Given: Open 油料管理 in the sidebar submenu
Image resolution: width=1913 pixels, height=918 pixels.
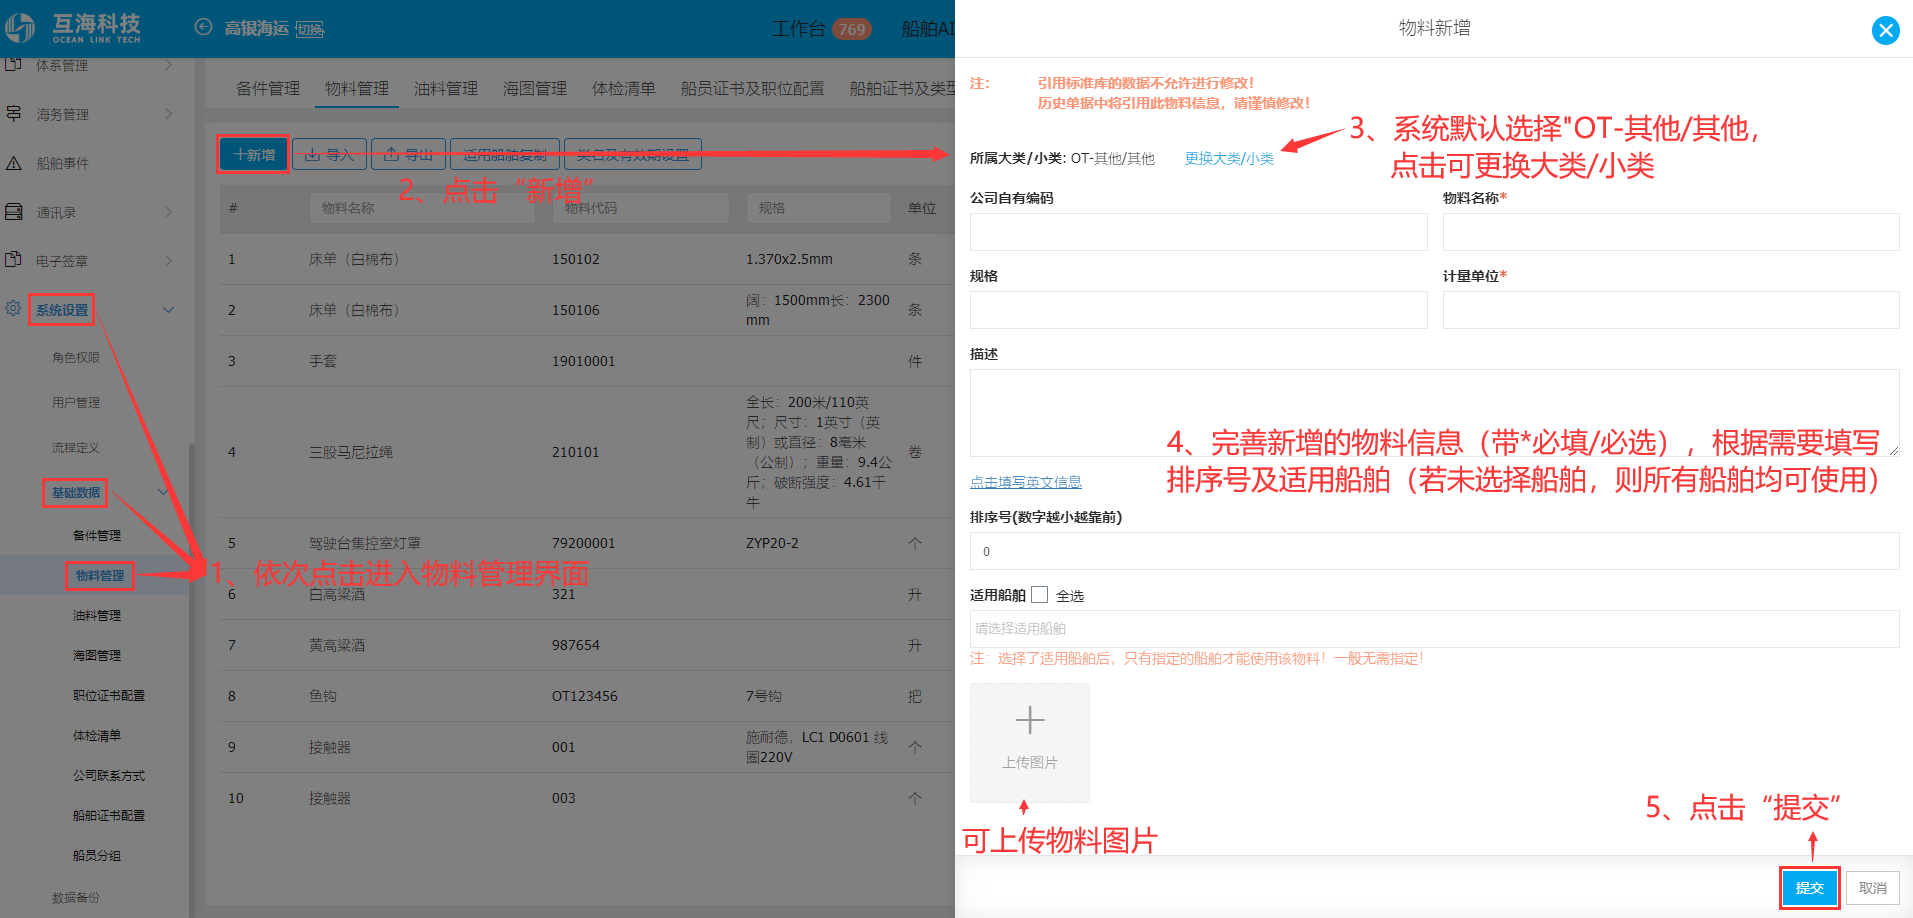Looking at the screenshot, I should 97,615.
